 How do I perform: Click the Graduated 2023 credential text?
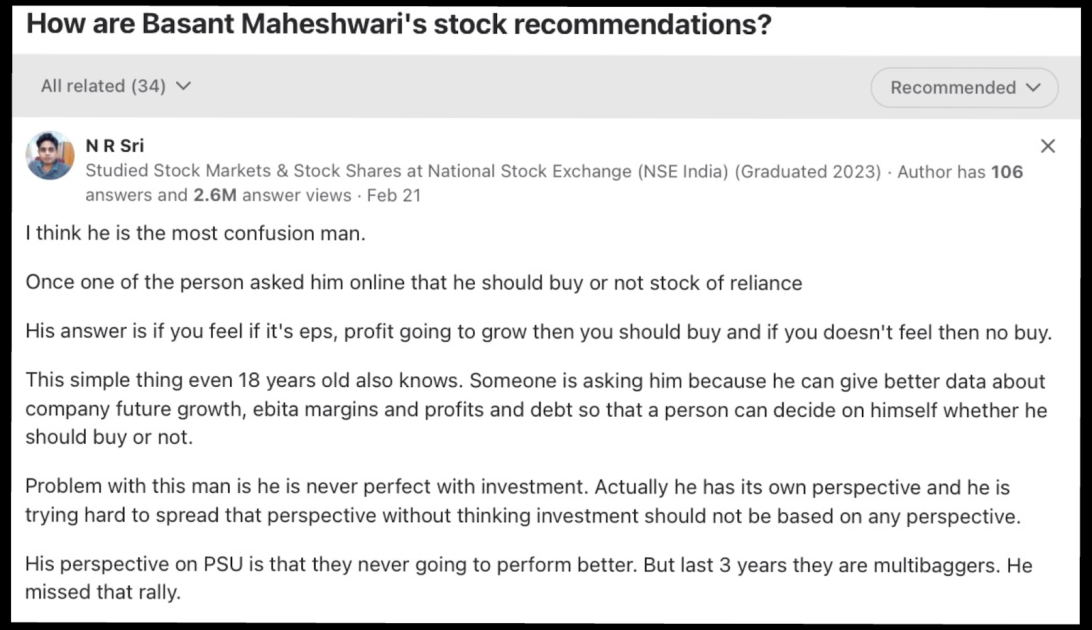808,172
